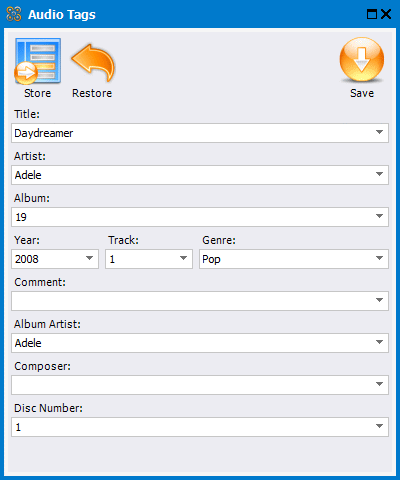
Task: Click the Artist field containing Adele
Action: click(x=200, y=175)
